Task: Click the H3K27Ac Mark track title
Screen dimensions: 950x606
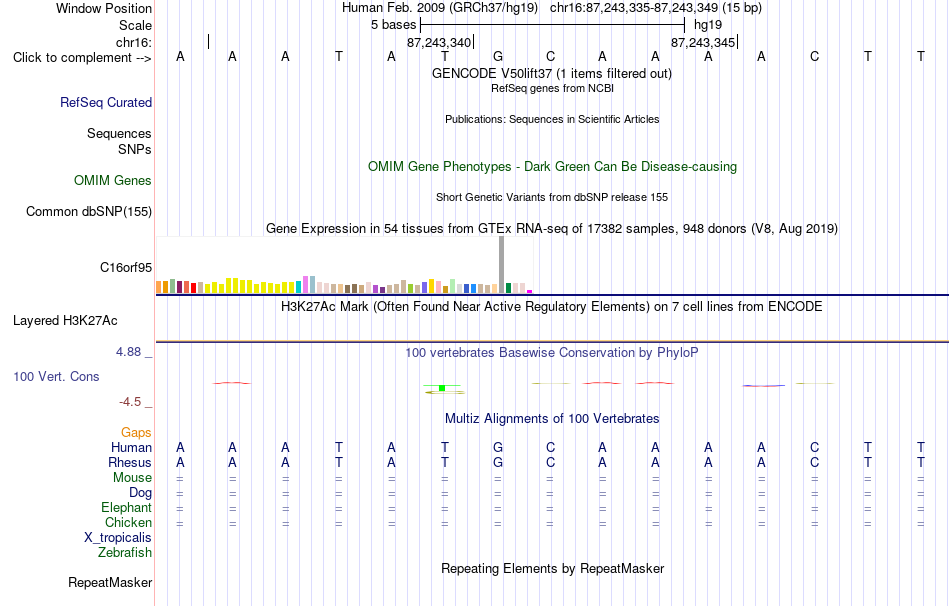Action: 552,307
